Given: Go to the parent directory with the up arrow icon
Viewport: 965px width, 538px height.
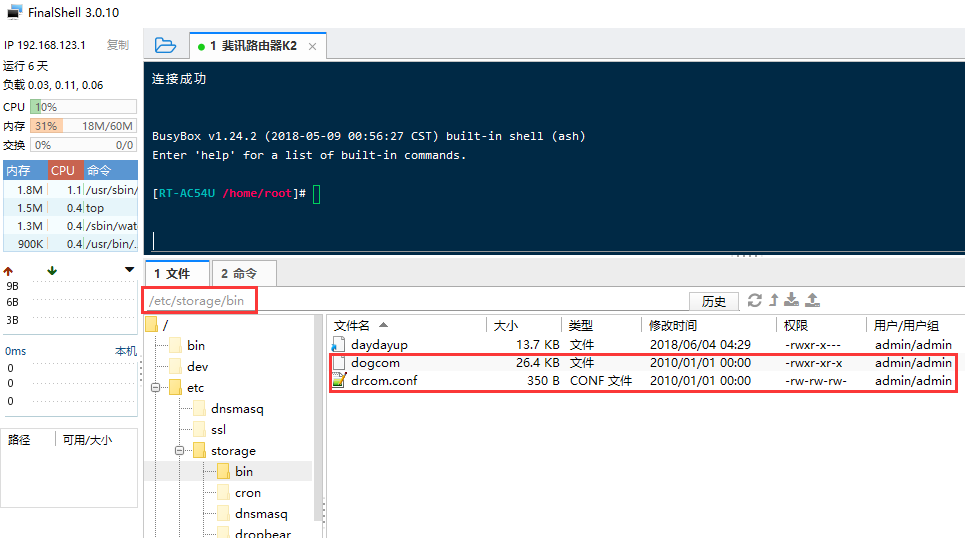Looking at the screenshot, I should pyautogui.click(x=774, y=300).
